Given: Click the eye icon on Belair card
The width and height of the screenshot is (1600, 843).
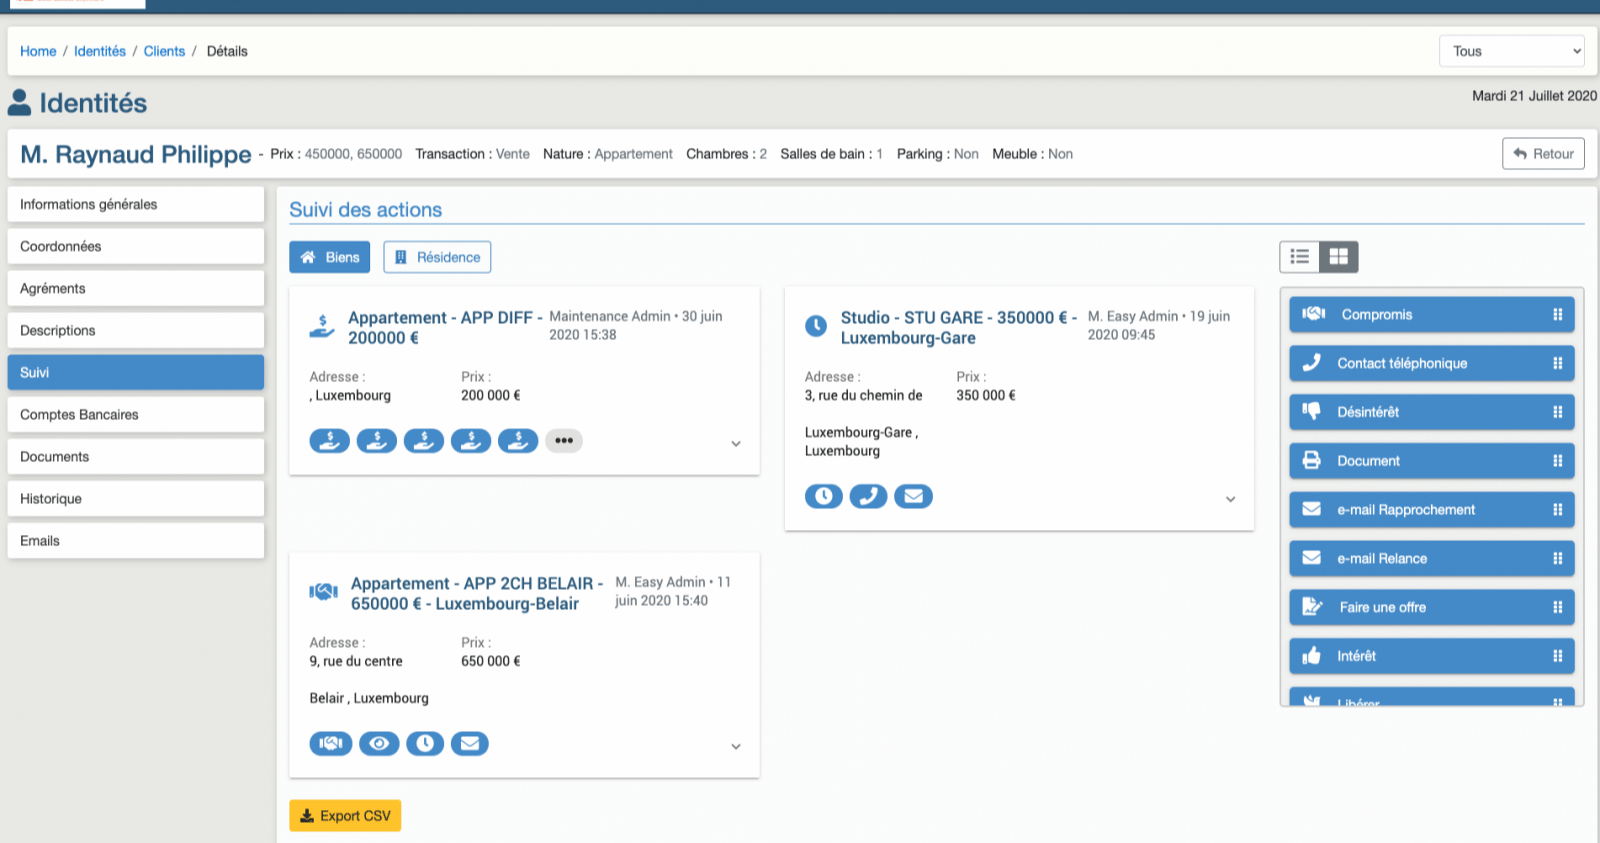Looking at the screenshot, I should [x=379, y=743].
